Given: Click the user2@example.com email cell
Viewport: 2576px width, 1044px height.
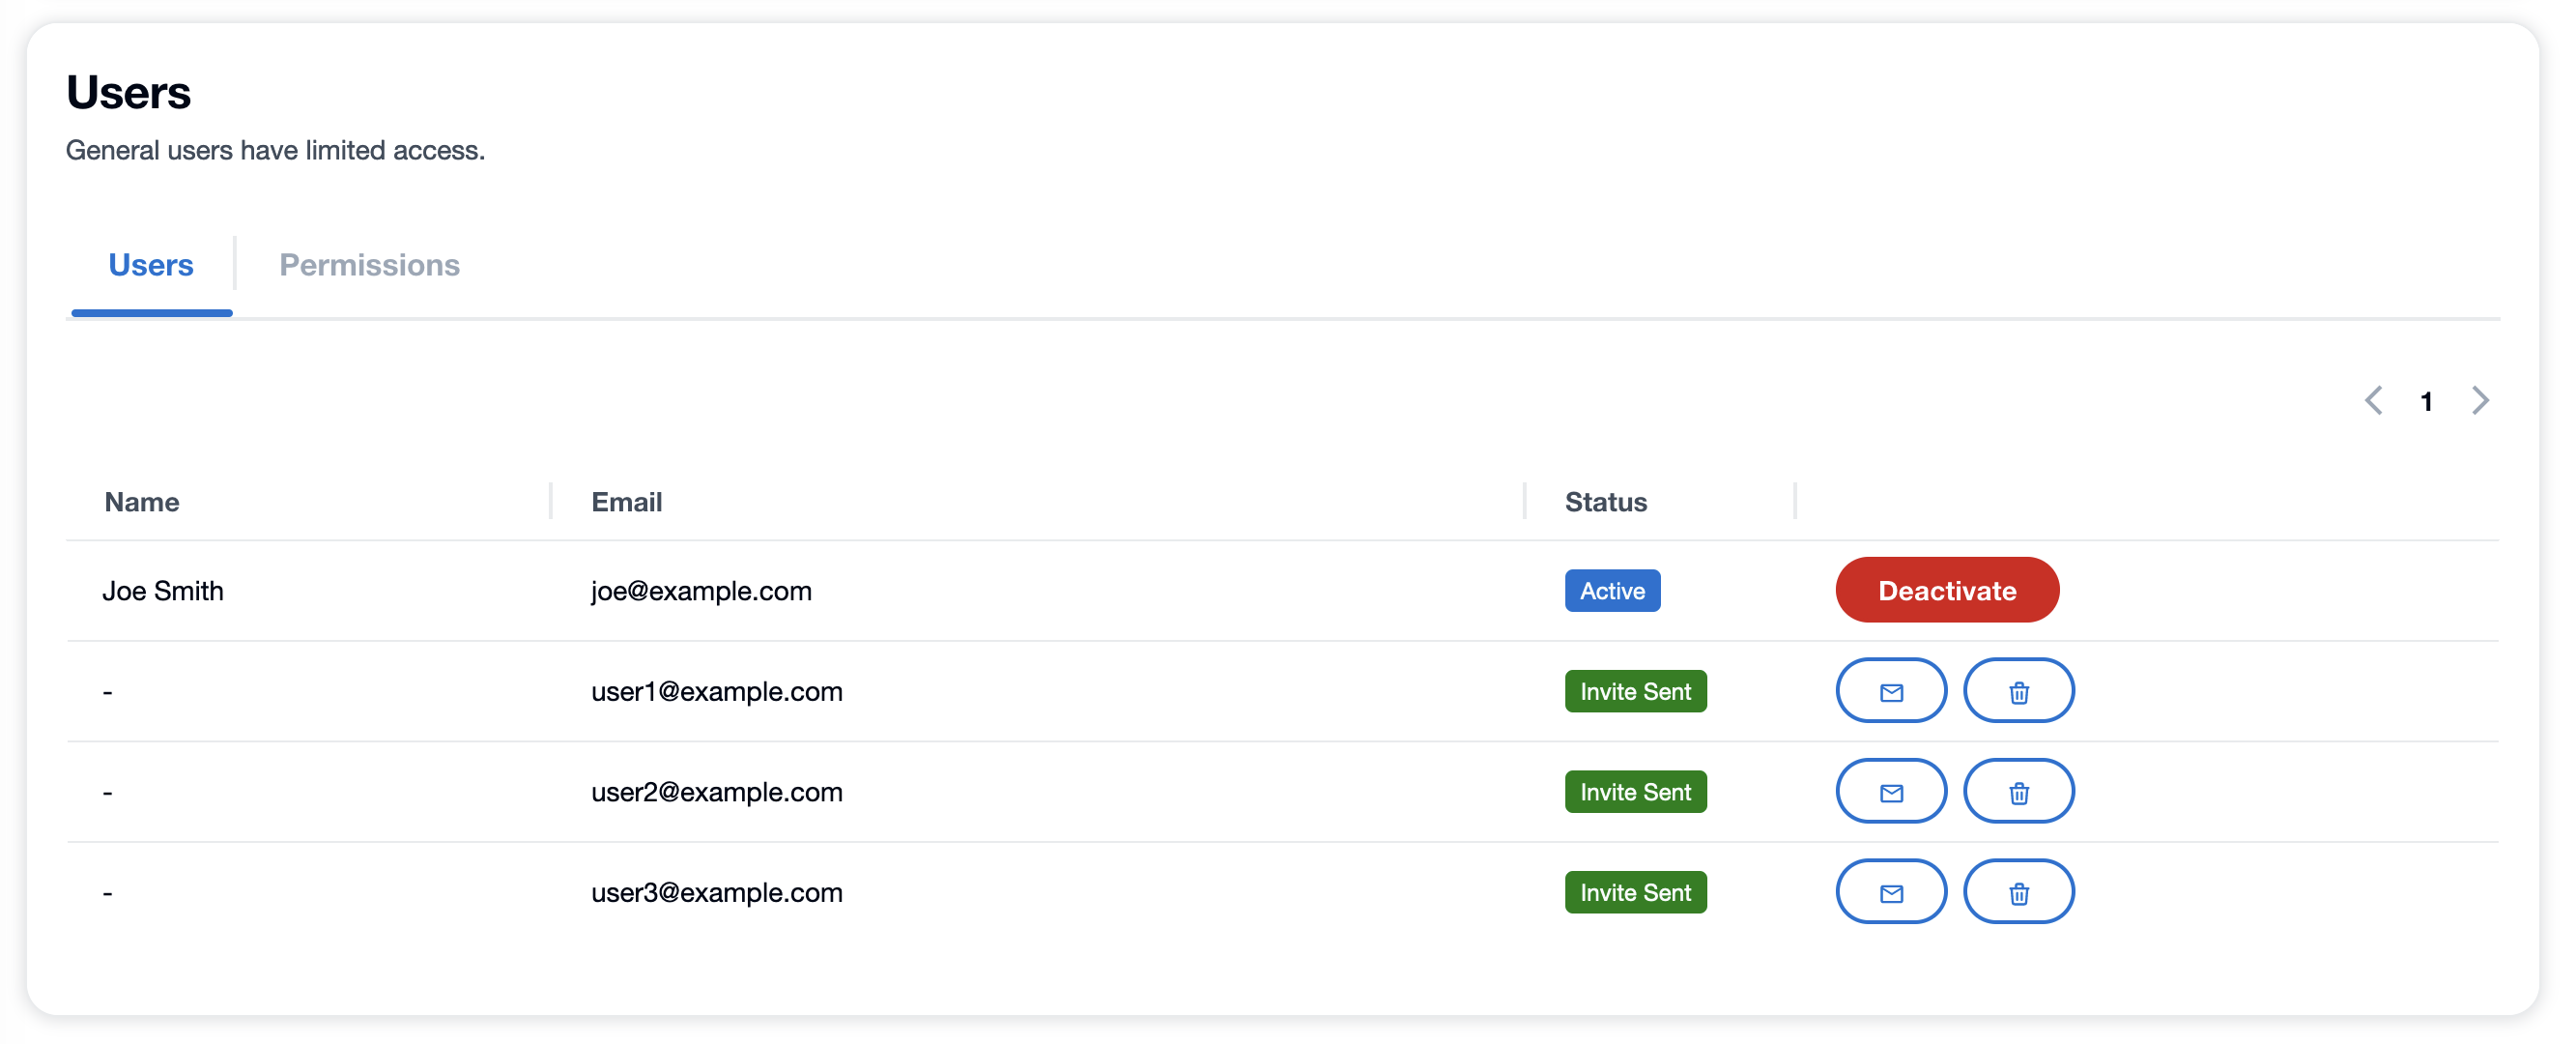Looking at the screenshot, I should [x=717, y=792].
